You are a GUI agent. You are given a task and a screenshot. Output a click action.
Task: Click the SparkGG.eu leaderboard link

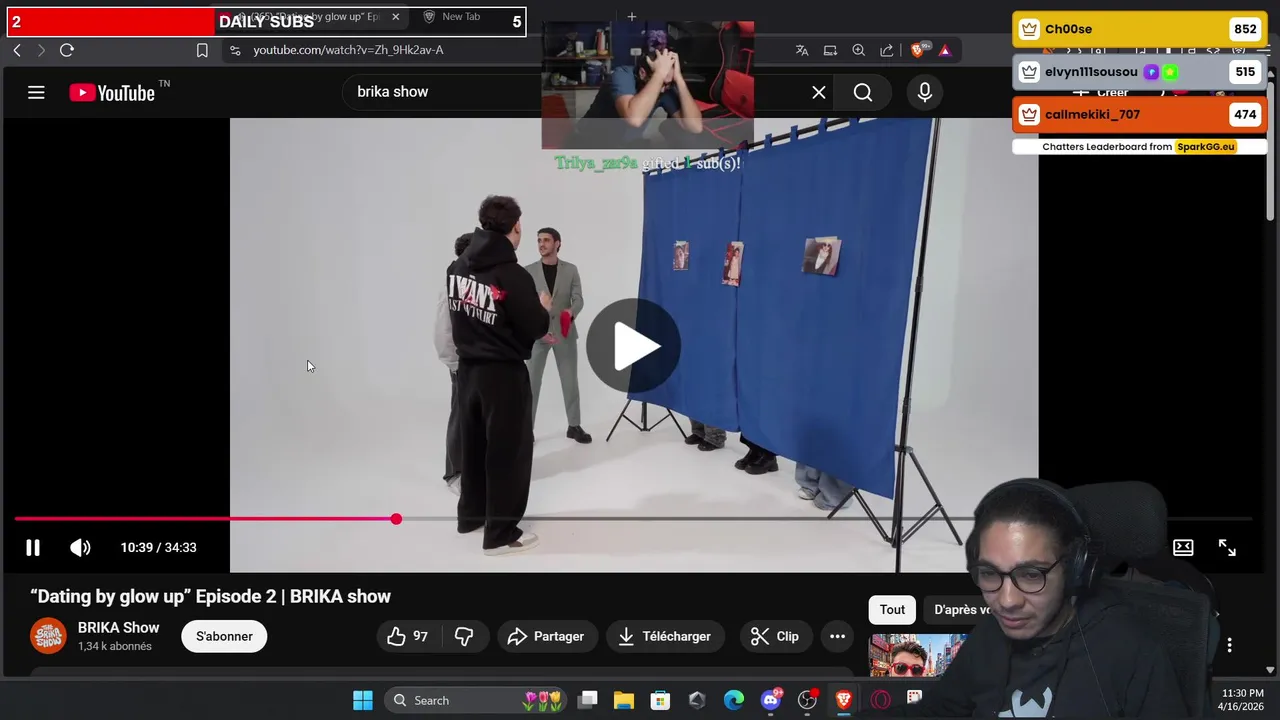pyautogui.click(x=1206, y=147)
